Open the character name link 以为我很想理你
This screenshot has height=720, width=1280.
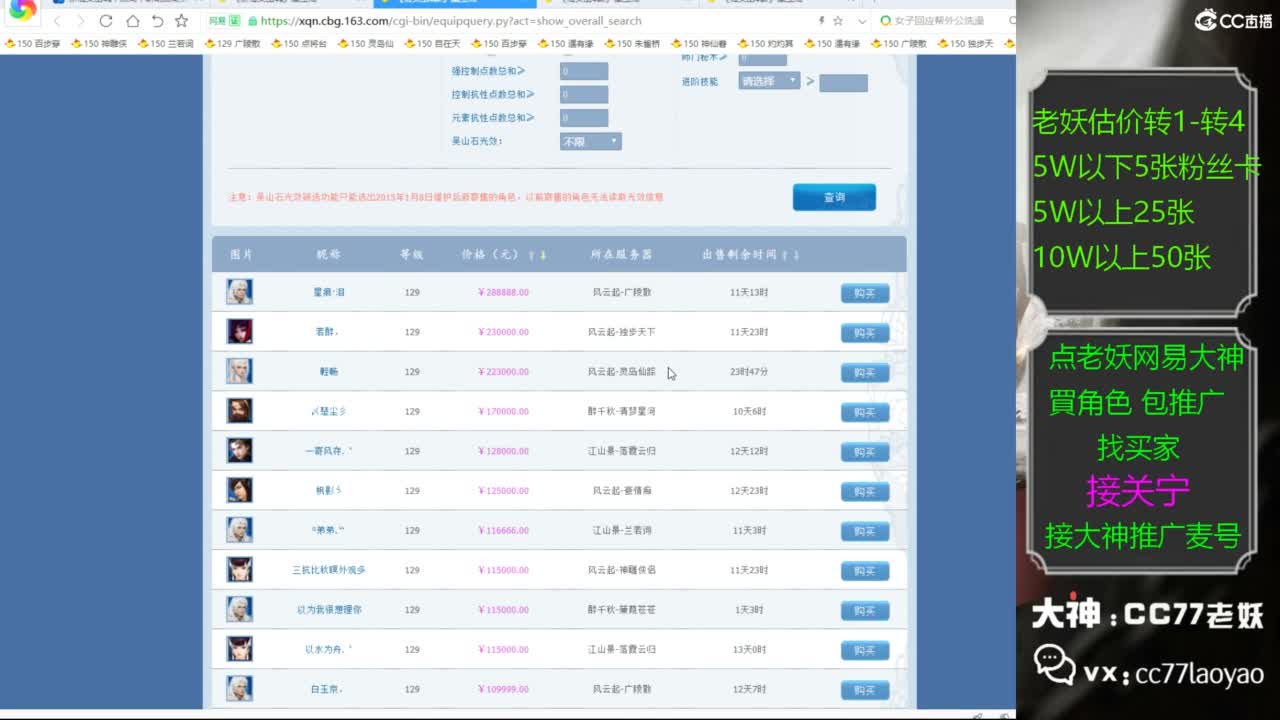tap(329, 610)
